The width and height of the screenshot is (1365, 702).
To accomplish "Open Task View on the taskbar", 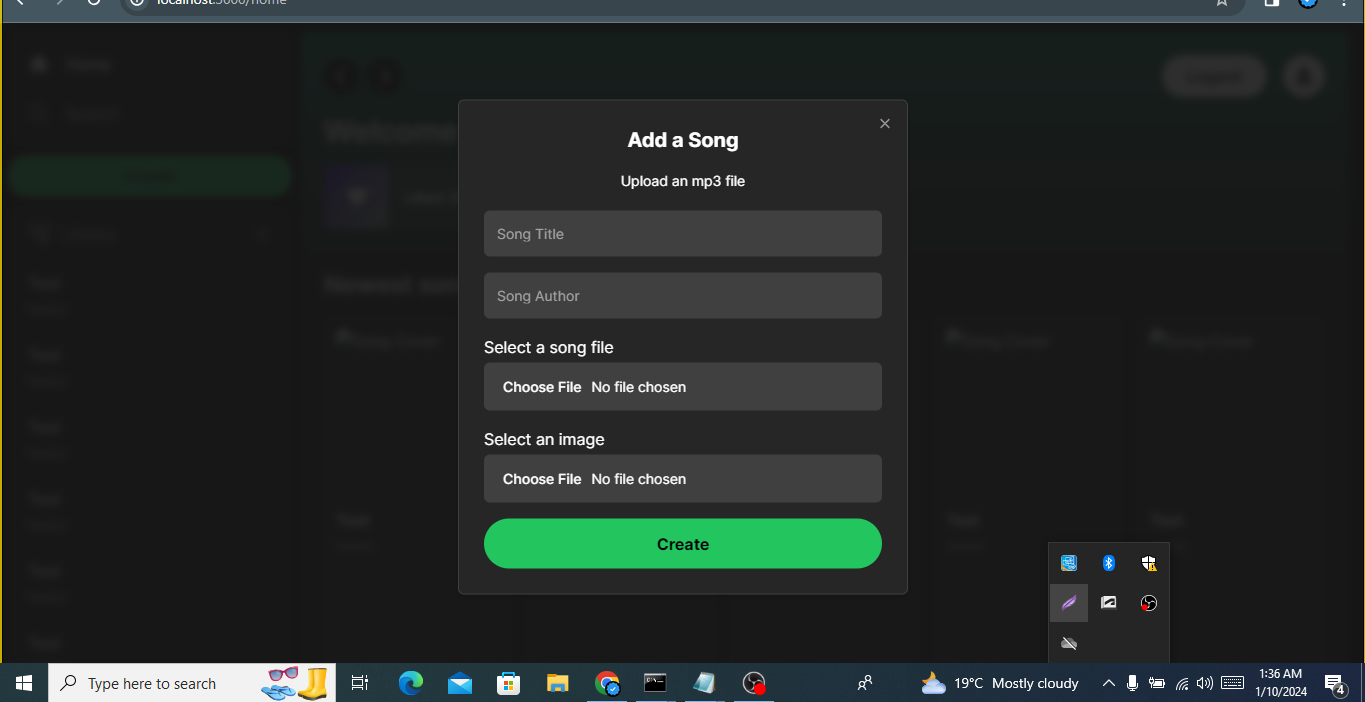I will 360,683.
